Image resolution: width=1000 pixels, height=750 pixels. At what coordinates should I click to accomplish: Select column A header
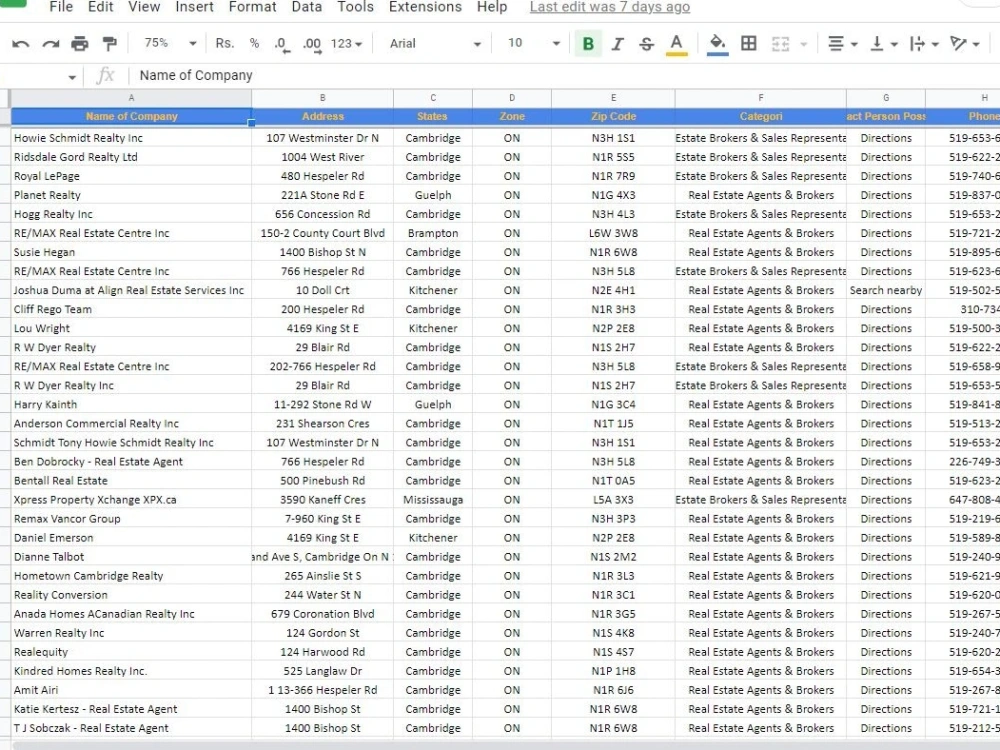click(131, 98)
